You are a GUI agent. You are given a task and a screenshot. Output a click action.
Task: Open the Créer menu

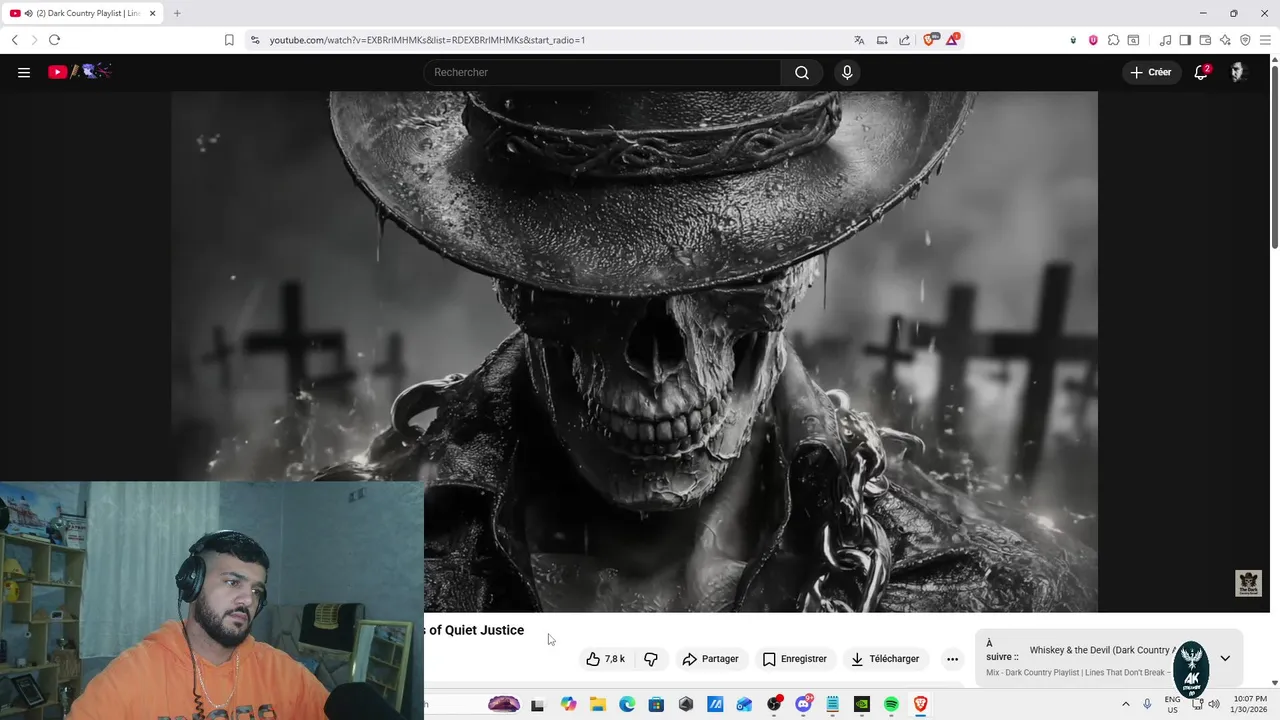pyautogui.click(x=1151, y=72)
